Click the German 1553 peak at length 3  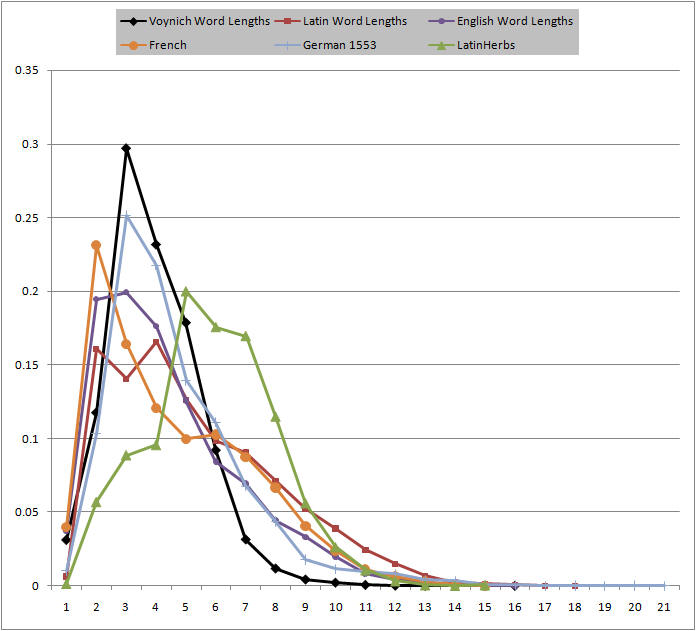pyautogui.click(x=126, y=215)
